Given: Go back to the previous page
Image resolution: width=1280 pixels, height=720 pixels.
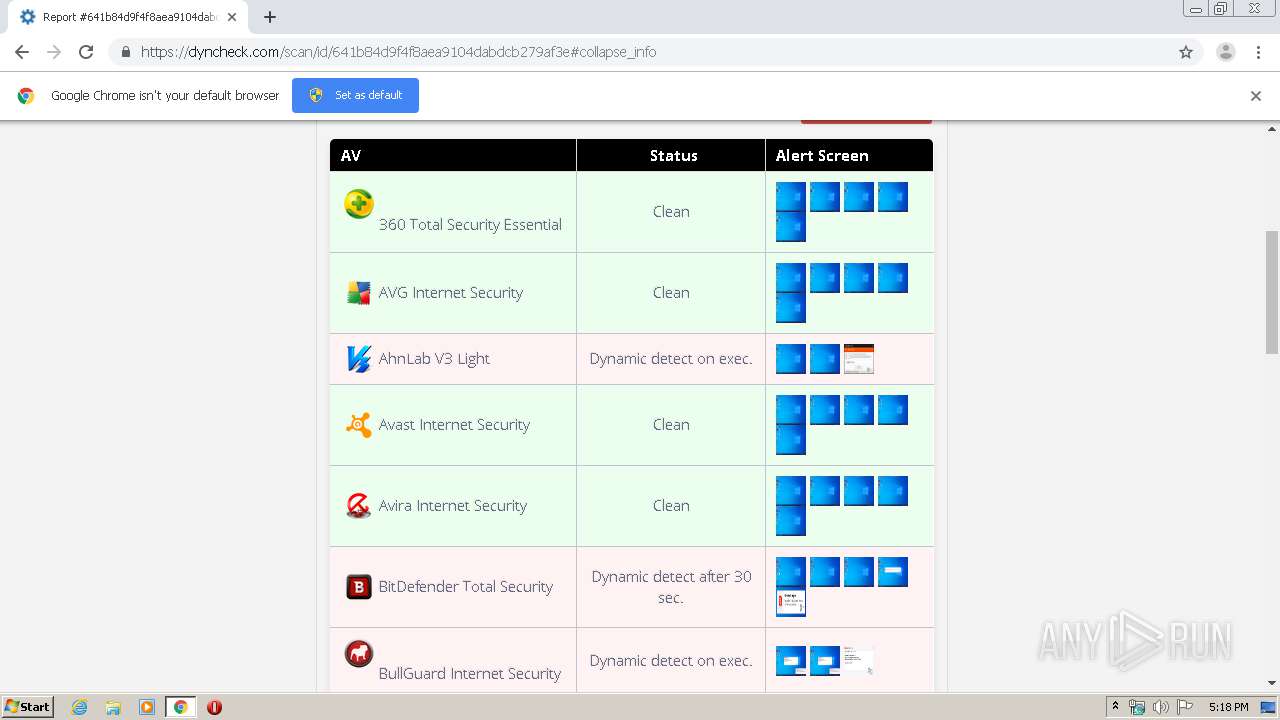Looking at the screenshot, I should pos(22,52).
